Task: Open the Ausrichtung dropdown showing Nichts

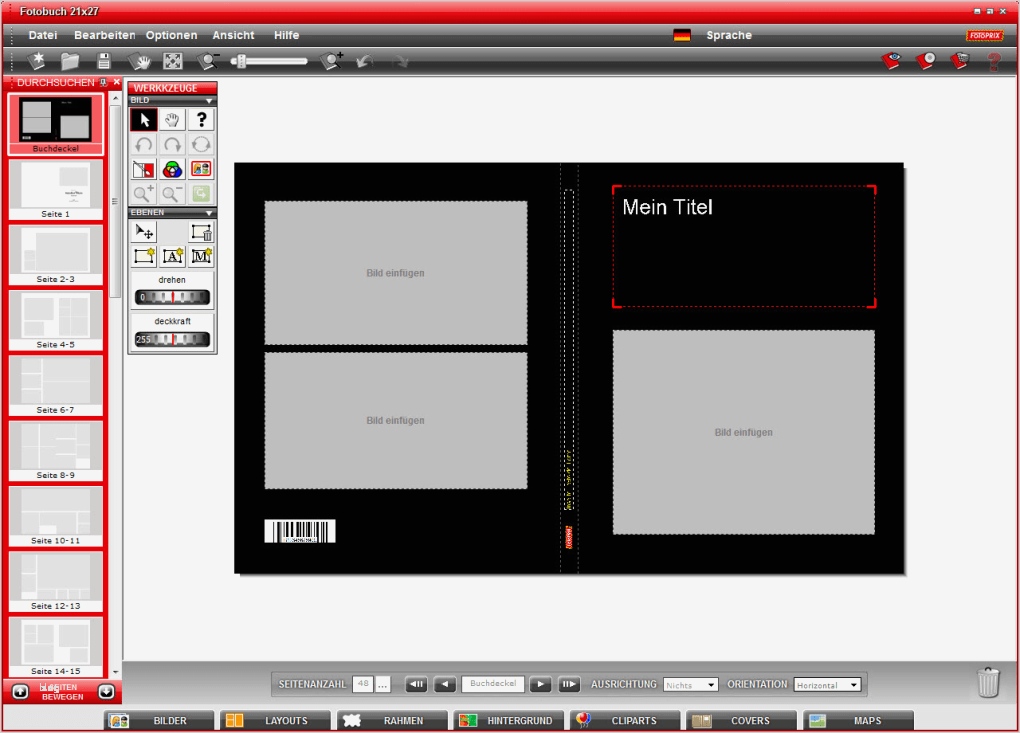Action: coord(690,685)
